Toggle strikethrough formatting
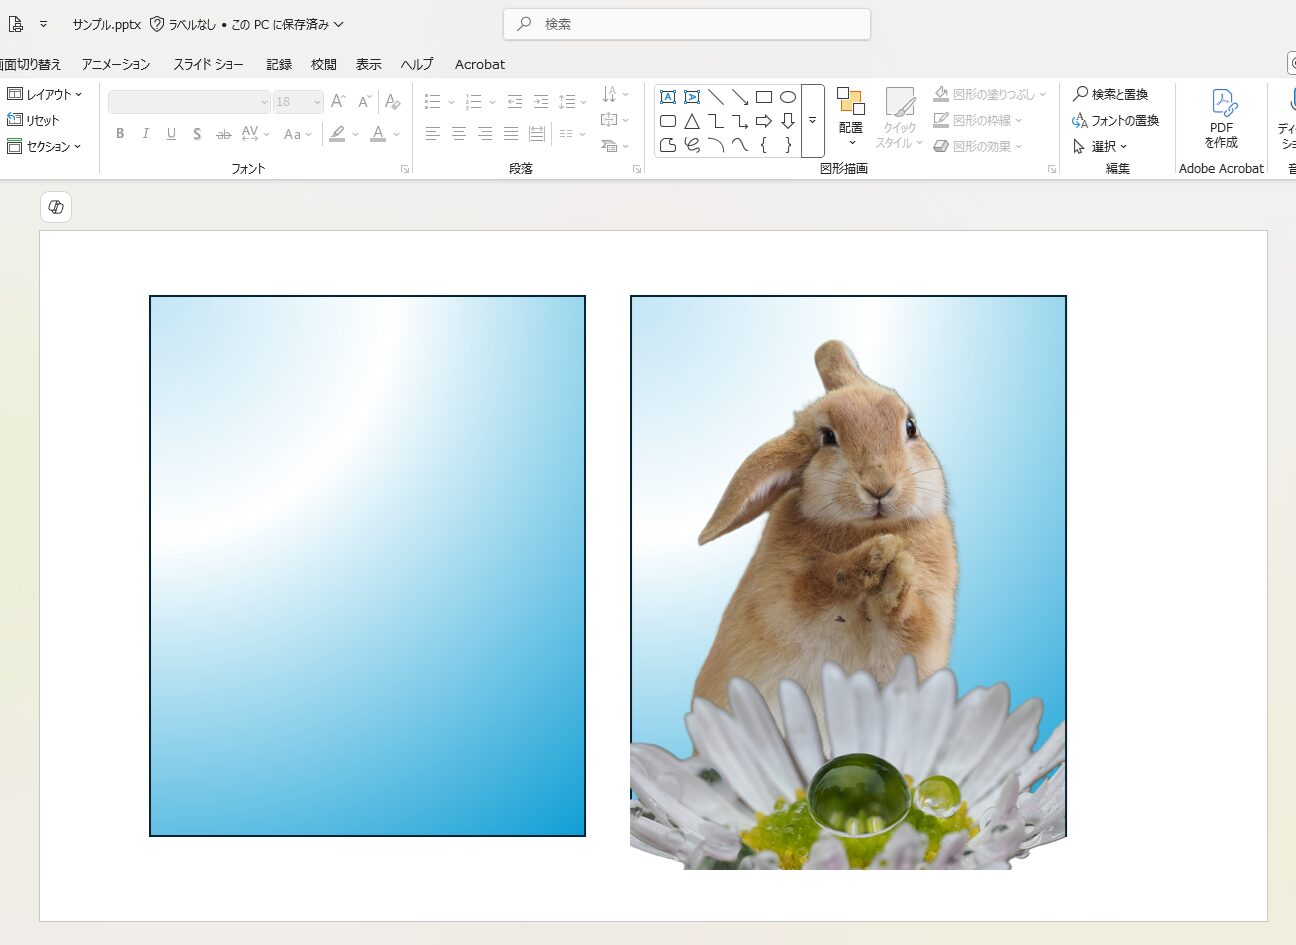 pos(223,134)
